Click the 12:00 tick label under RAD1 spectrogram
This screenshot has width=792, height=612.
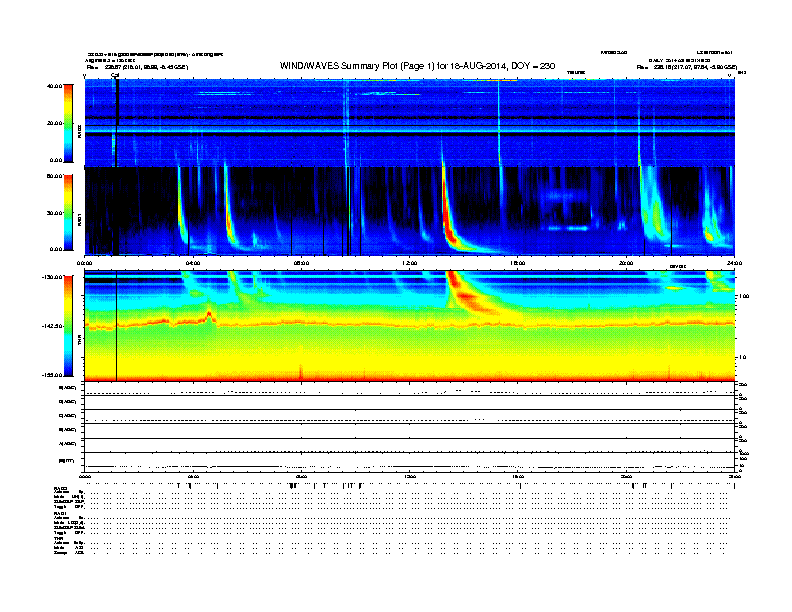pyautogui.click(x=410, y=263)
